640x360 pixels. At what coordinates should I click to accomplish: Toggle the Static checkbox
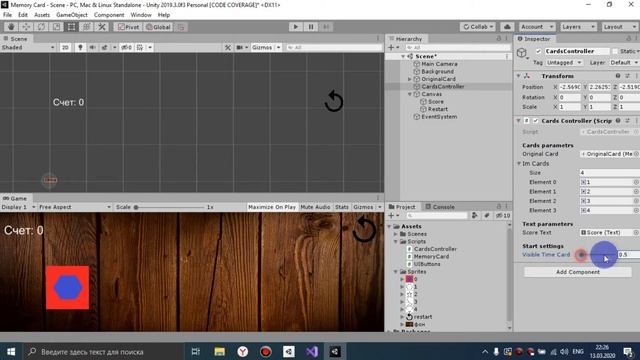(615, 51)
